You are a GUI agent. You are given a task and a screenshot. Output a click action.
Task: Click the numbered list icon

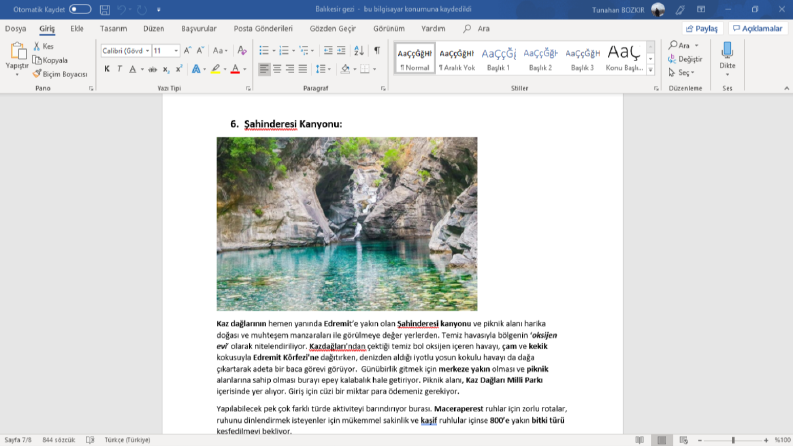point(284,51)
